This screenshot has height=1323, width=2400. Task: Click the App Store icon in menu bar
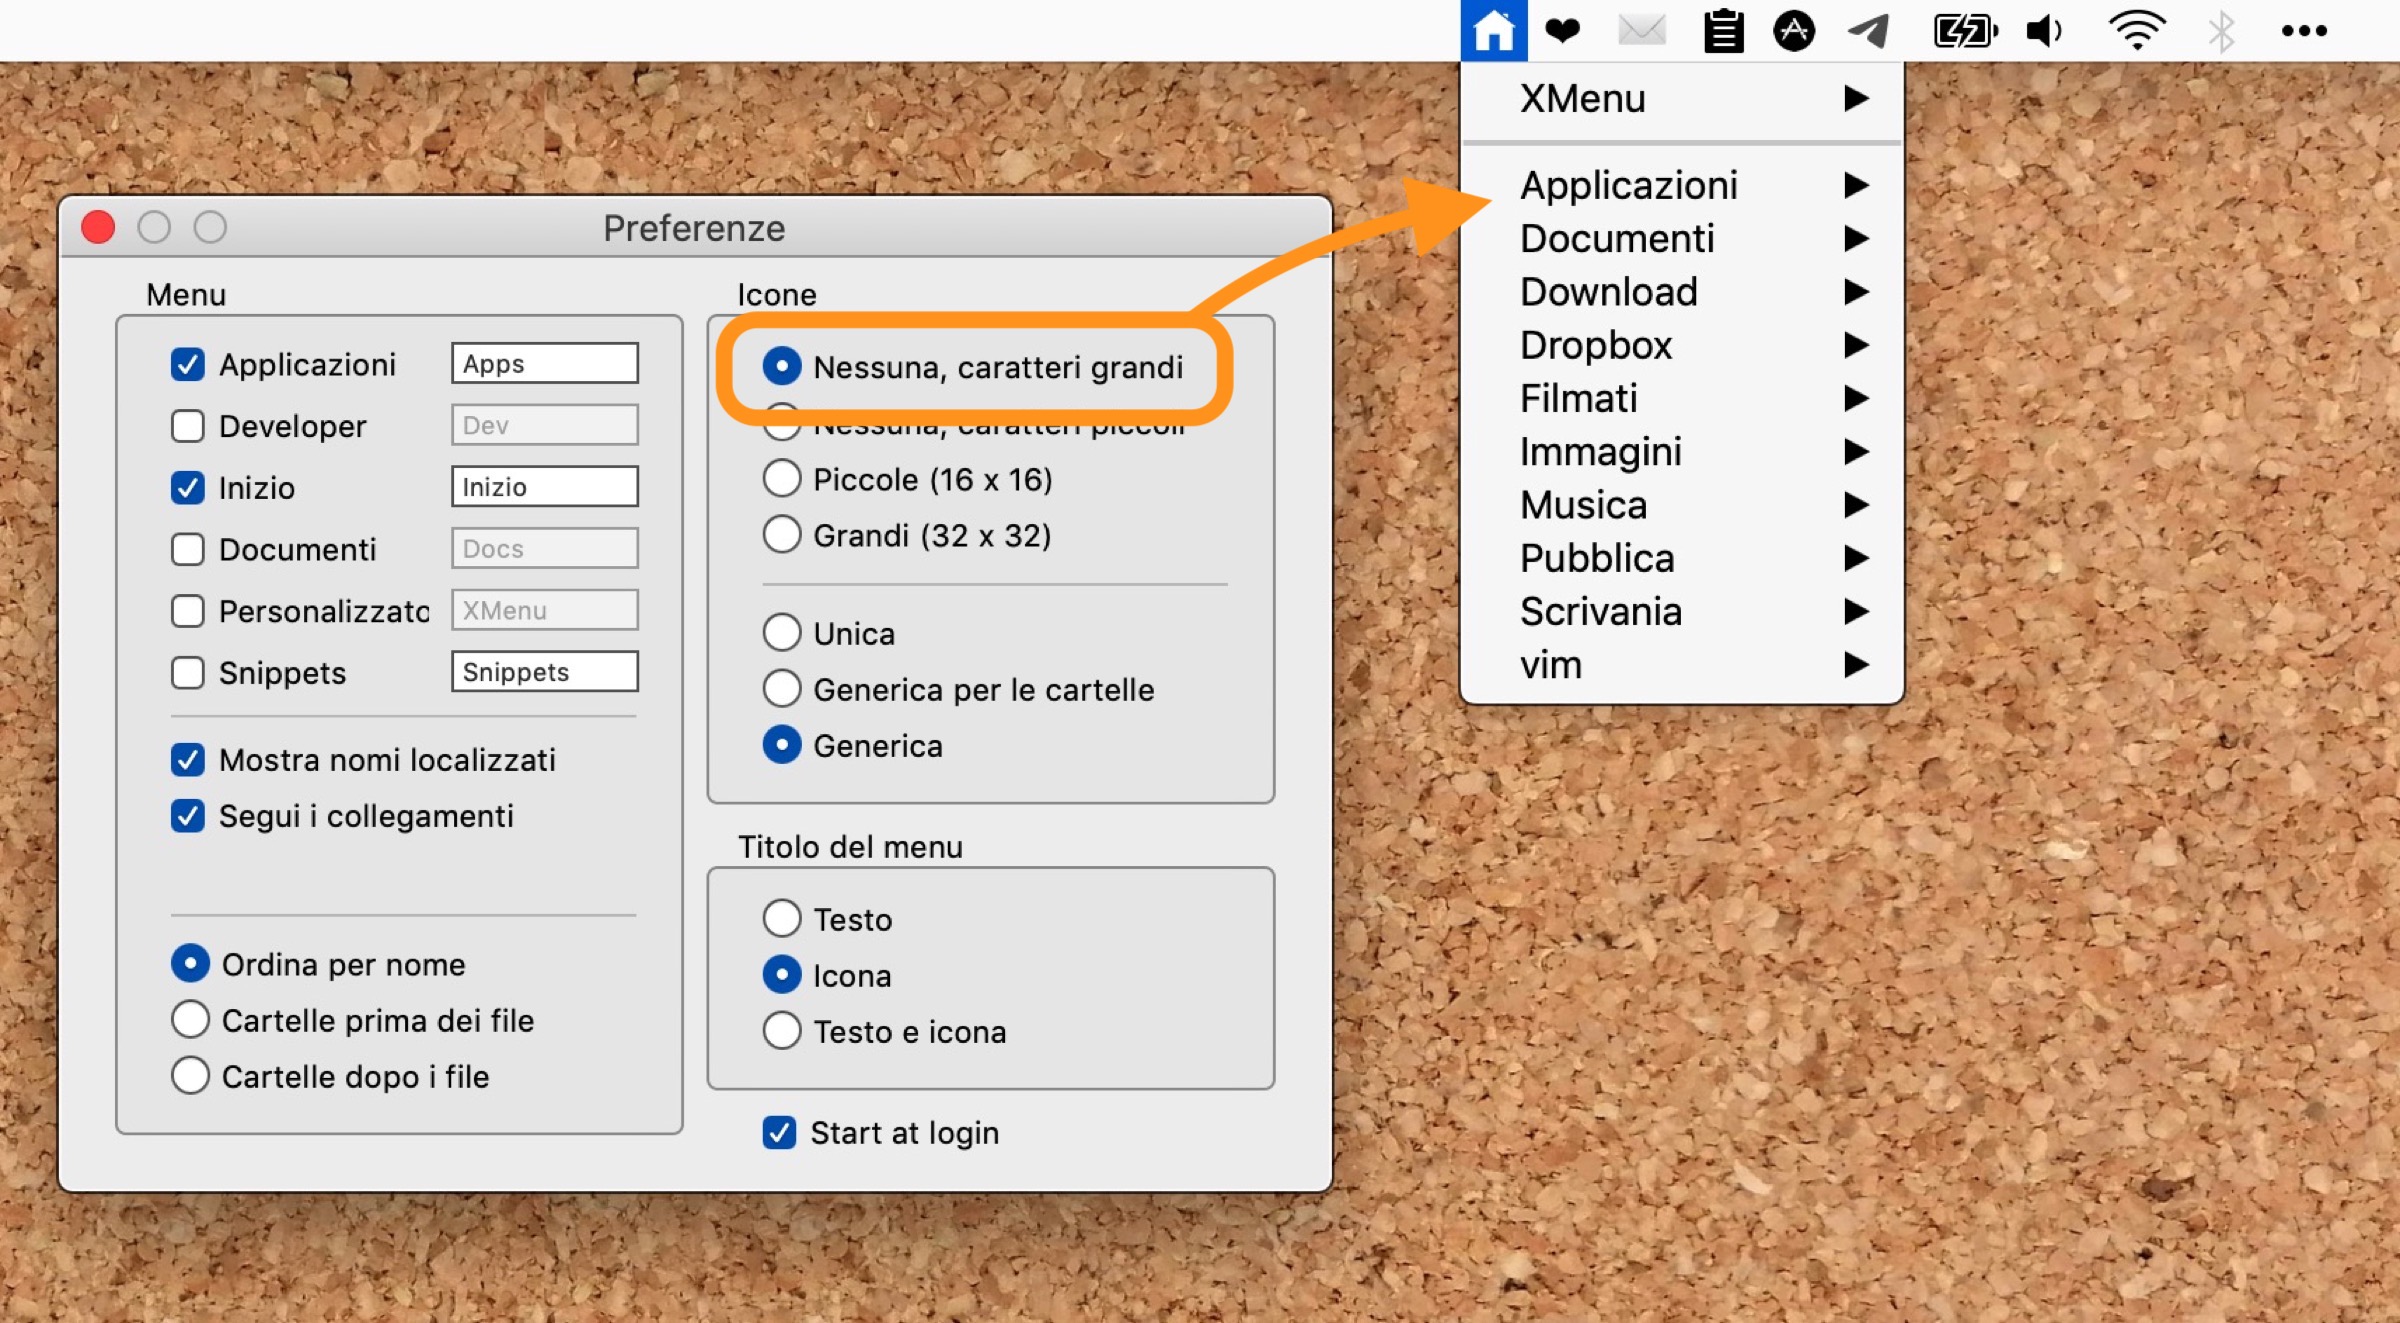(1794, 31)
